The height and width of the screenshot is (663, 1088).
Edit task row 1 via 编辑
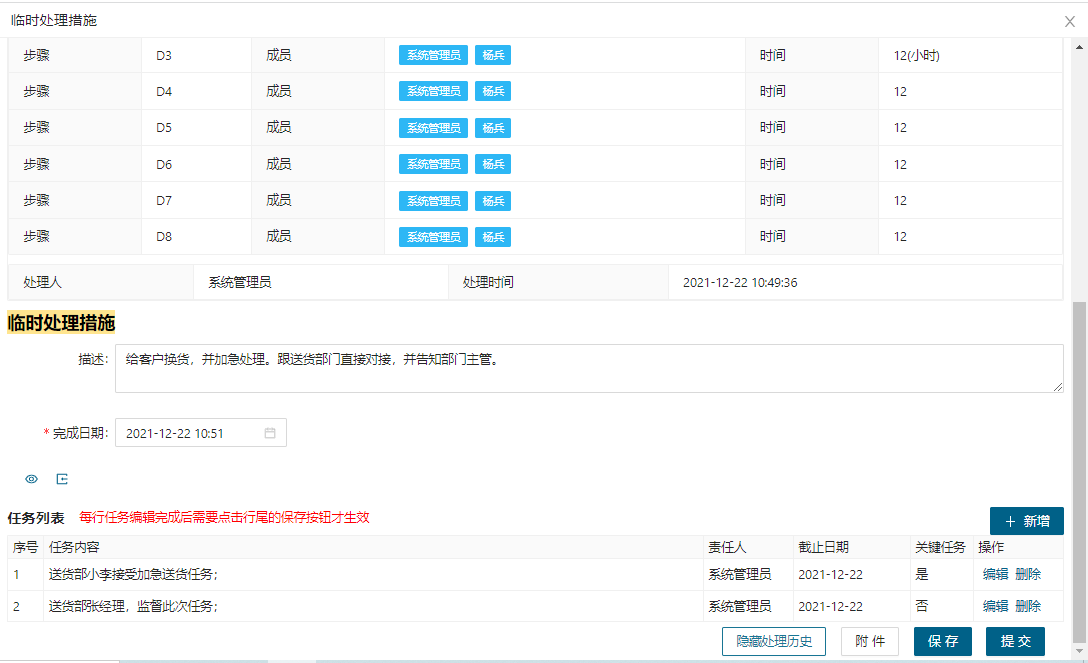pyautogui.click(x=995, y=574)
